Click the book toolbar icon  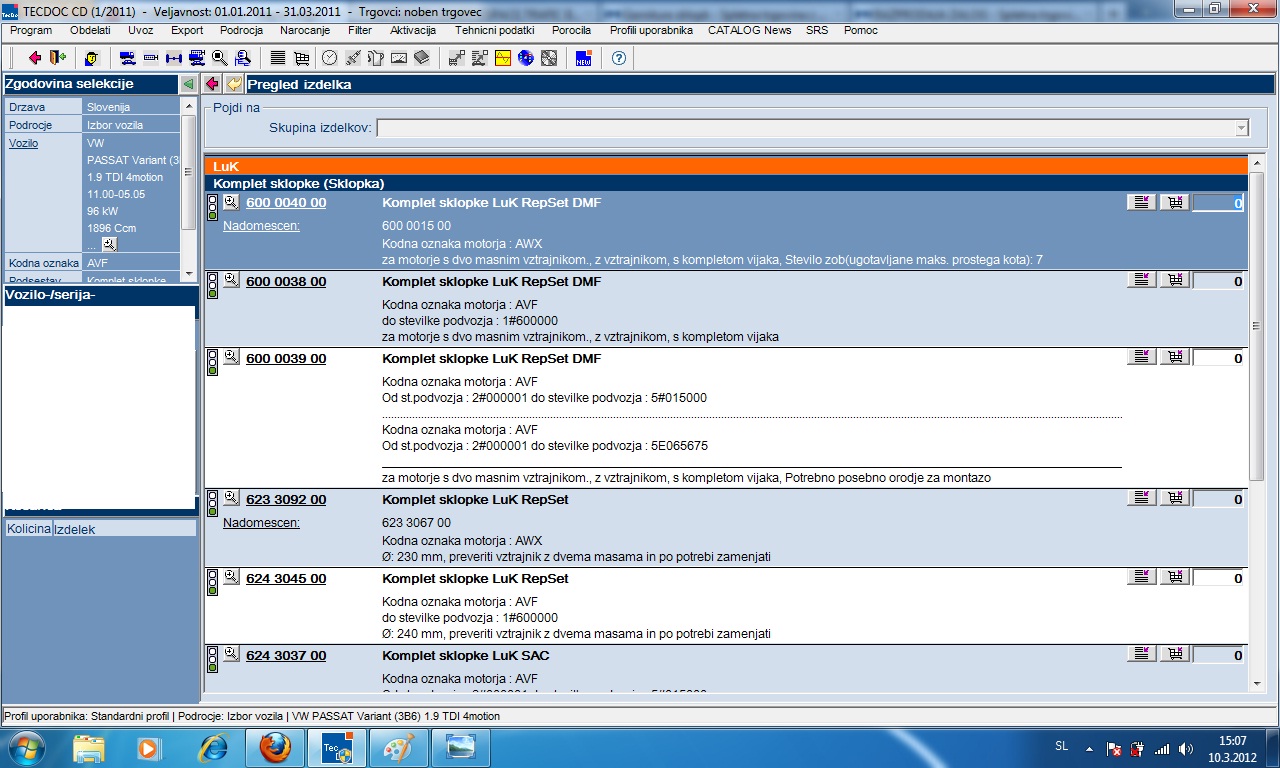[422, 58]
